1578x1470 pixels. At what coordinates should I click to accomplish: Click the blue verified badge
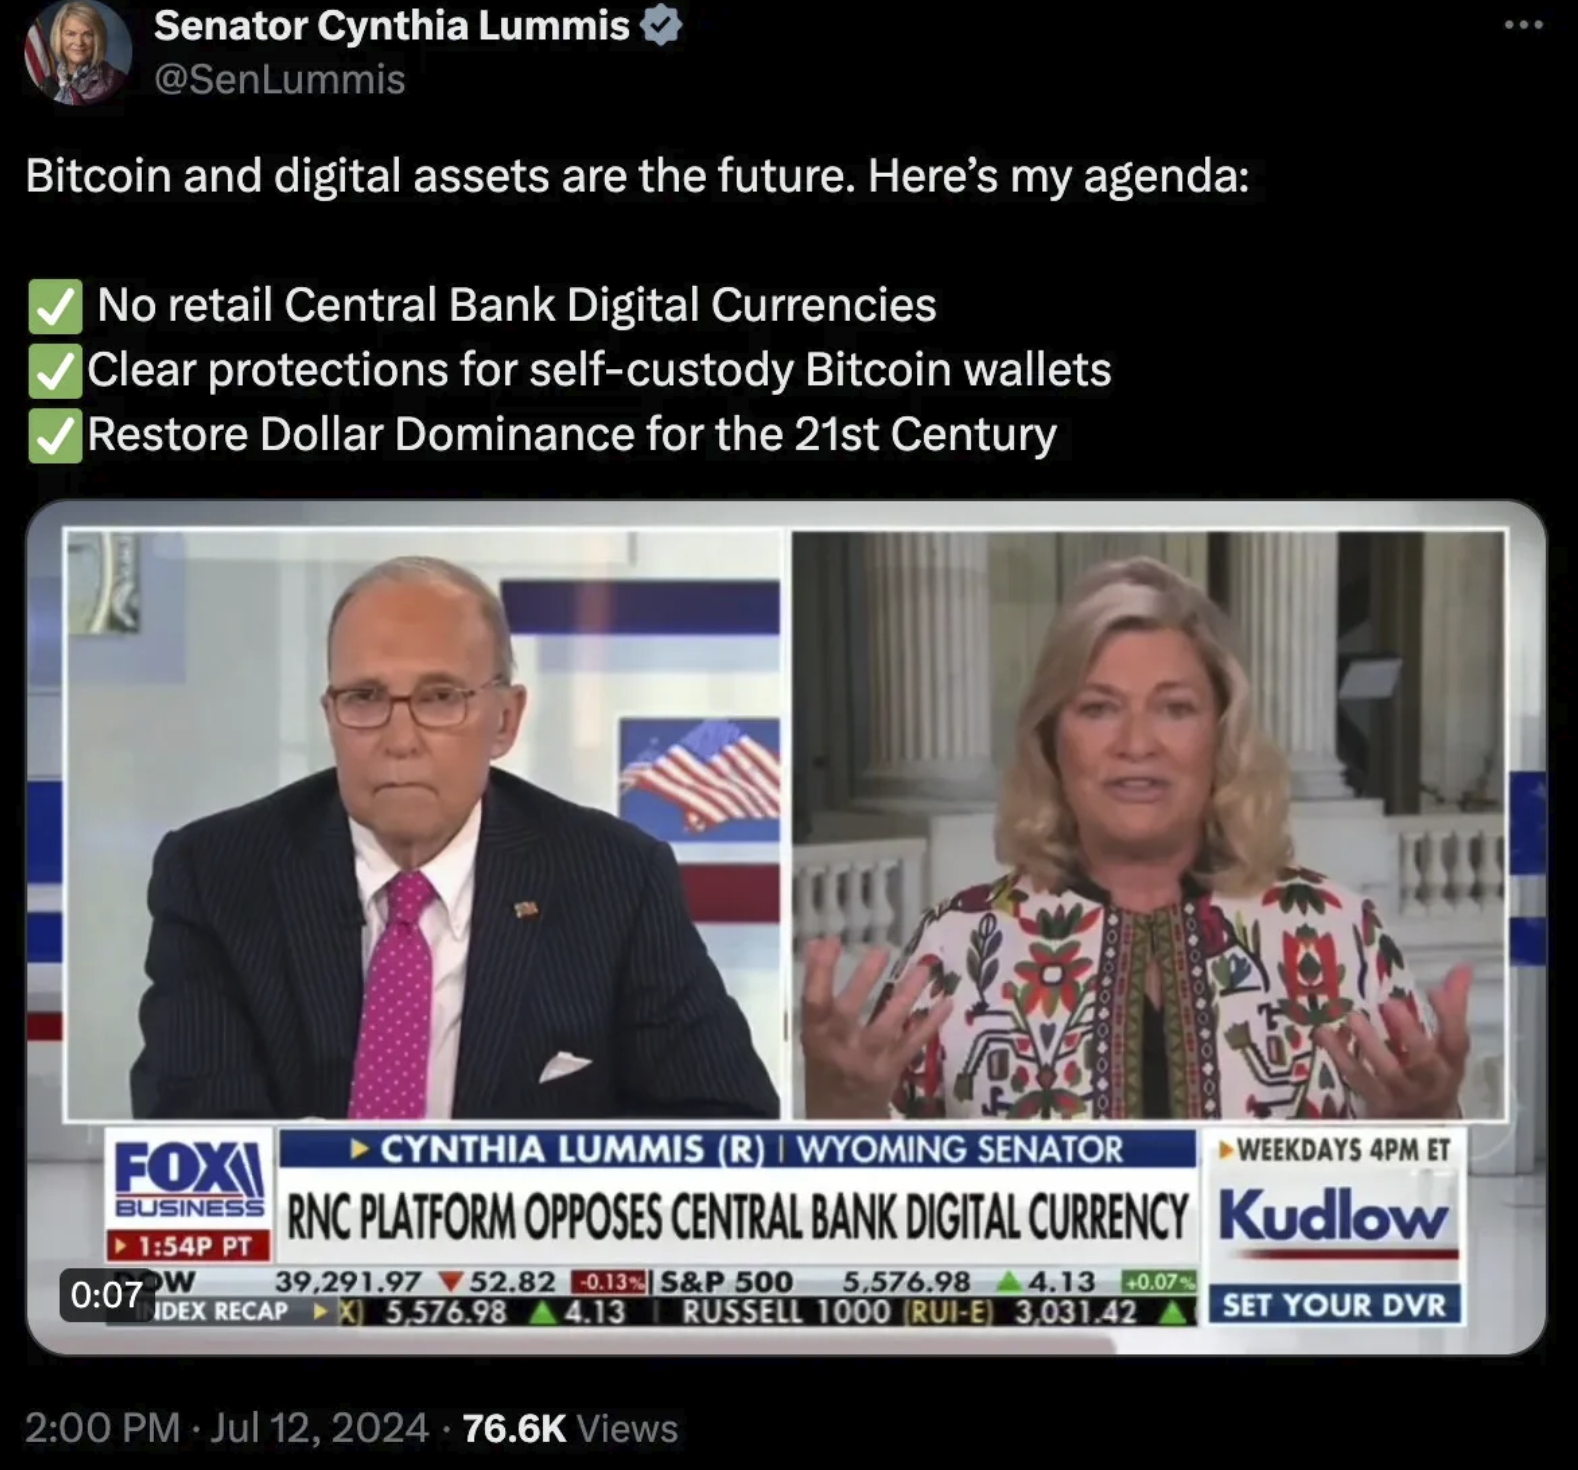pos(661,26)
